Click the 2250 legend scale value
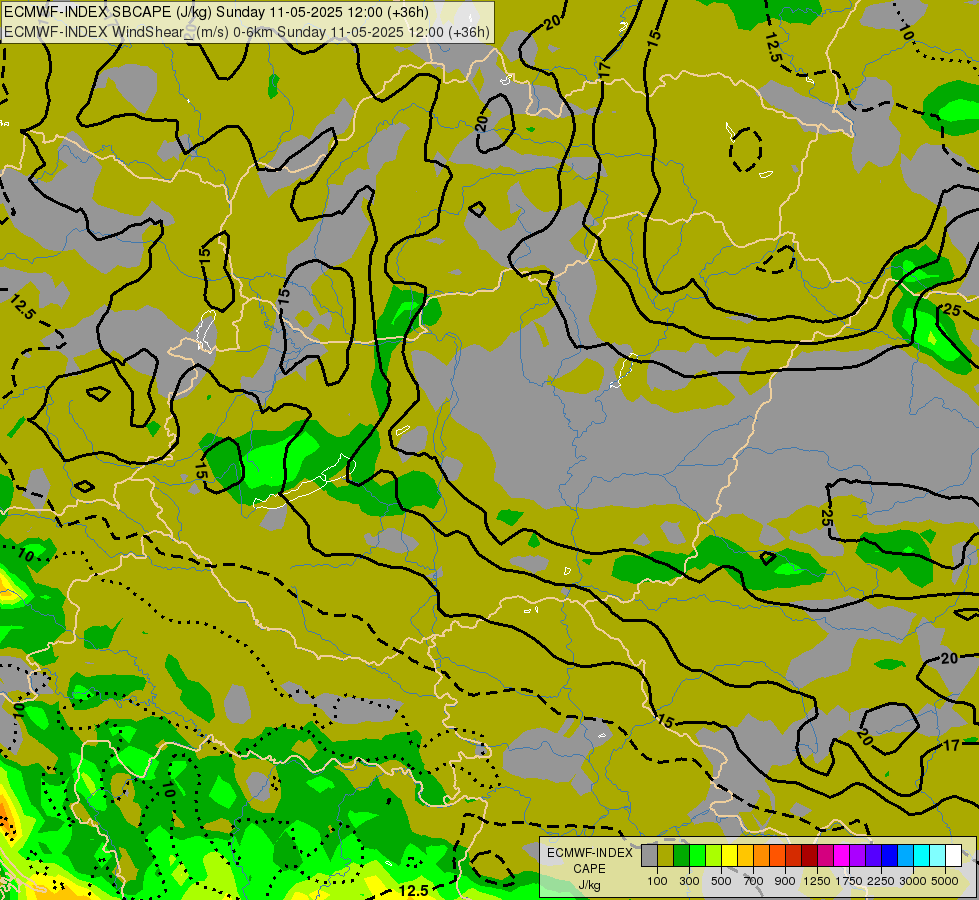979x900 pixels. coord(881,881)
